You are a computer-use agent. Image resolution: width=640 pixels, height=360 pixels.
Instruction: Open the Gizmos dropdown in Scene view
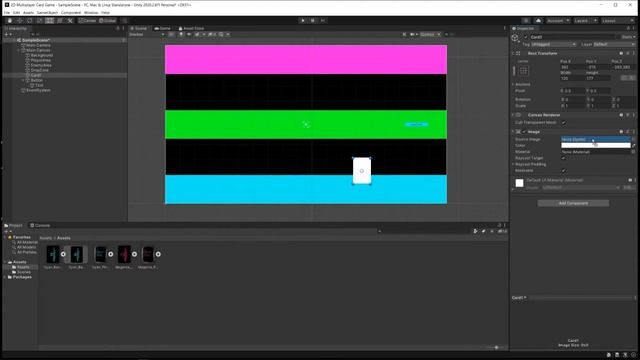tap(430, 34)
